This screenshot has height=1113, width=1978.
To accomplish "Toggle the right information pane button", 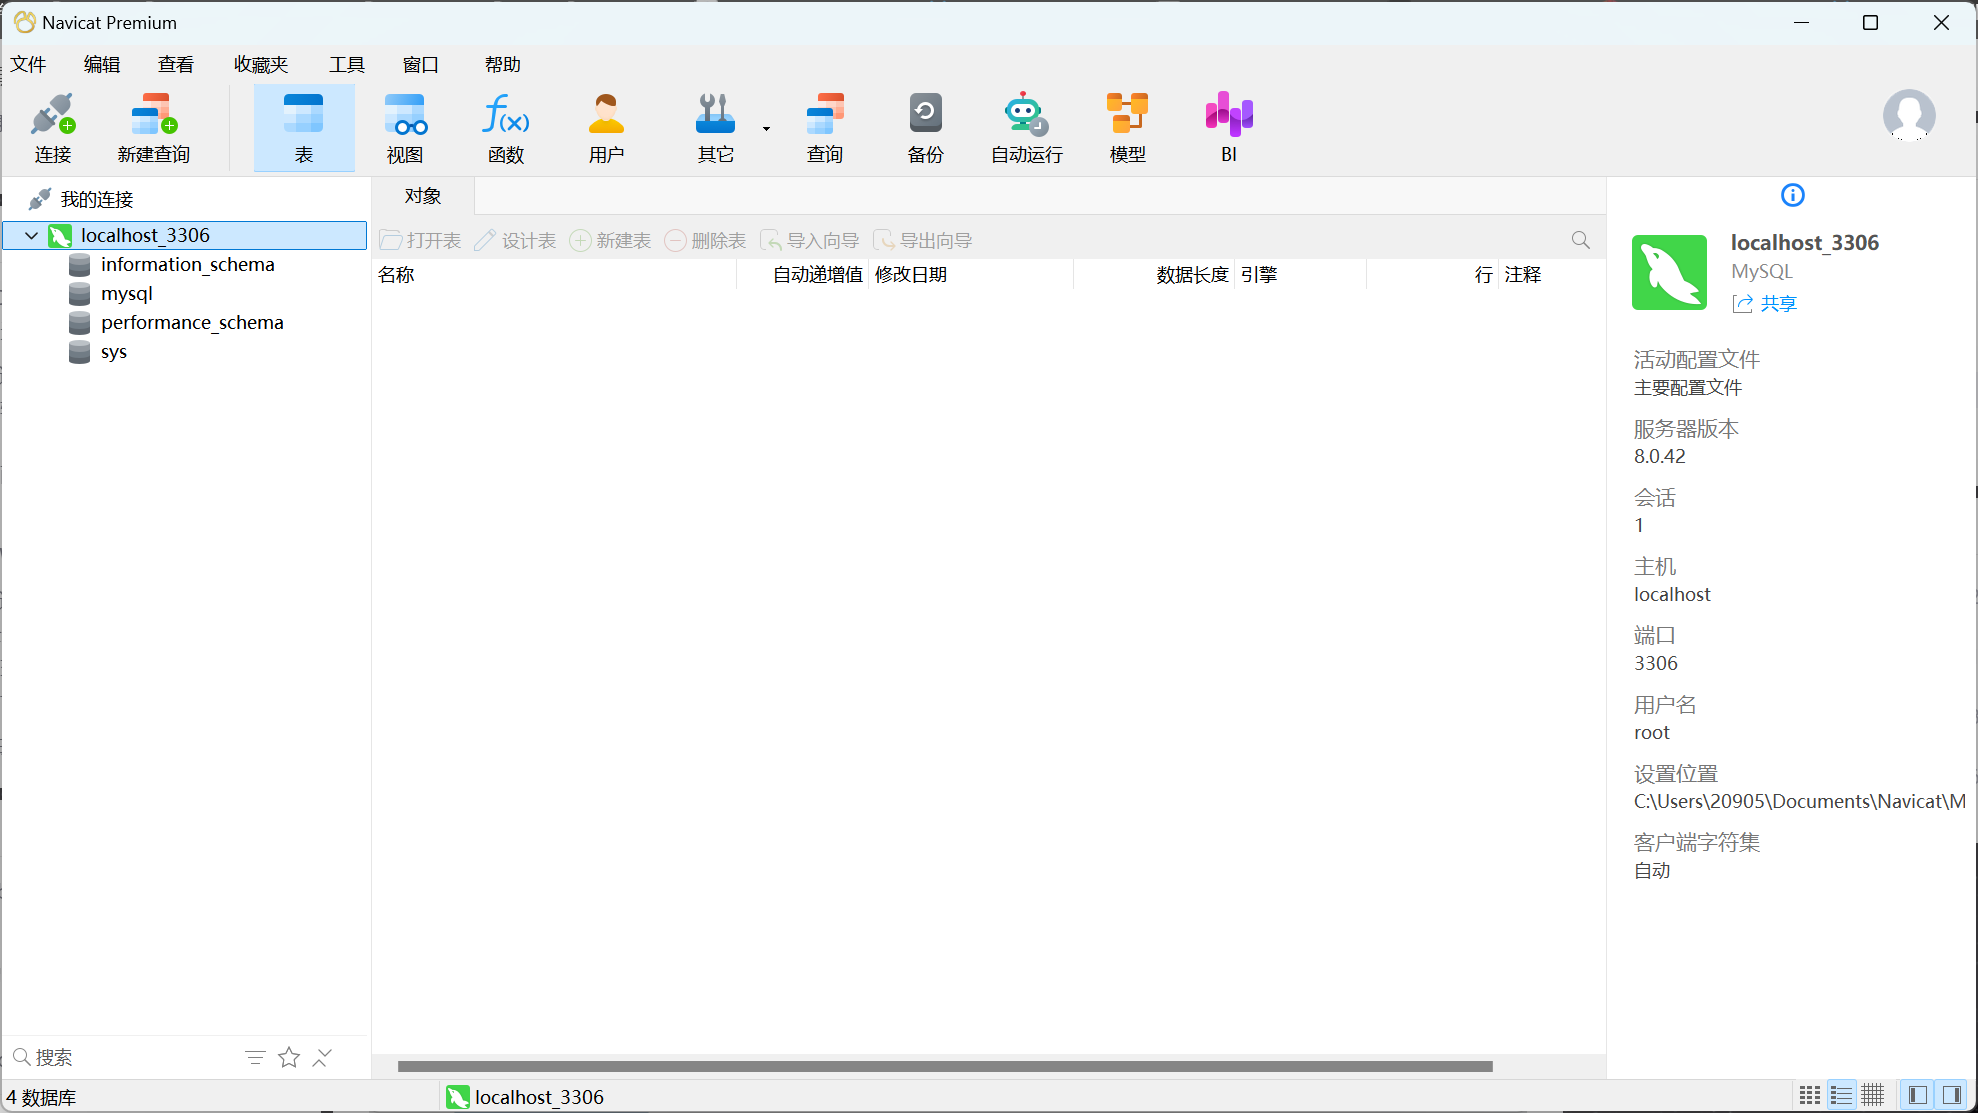I will click(1951, 1095).
